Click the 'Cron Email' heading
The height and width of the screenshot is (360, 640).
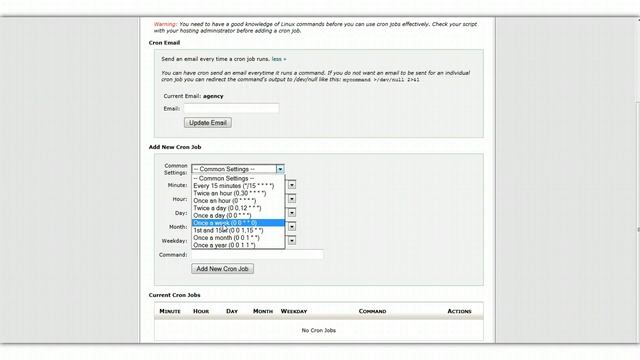[x=164, y=42]
